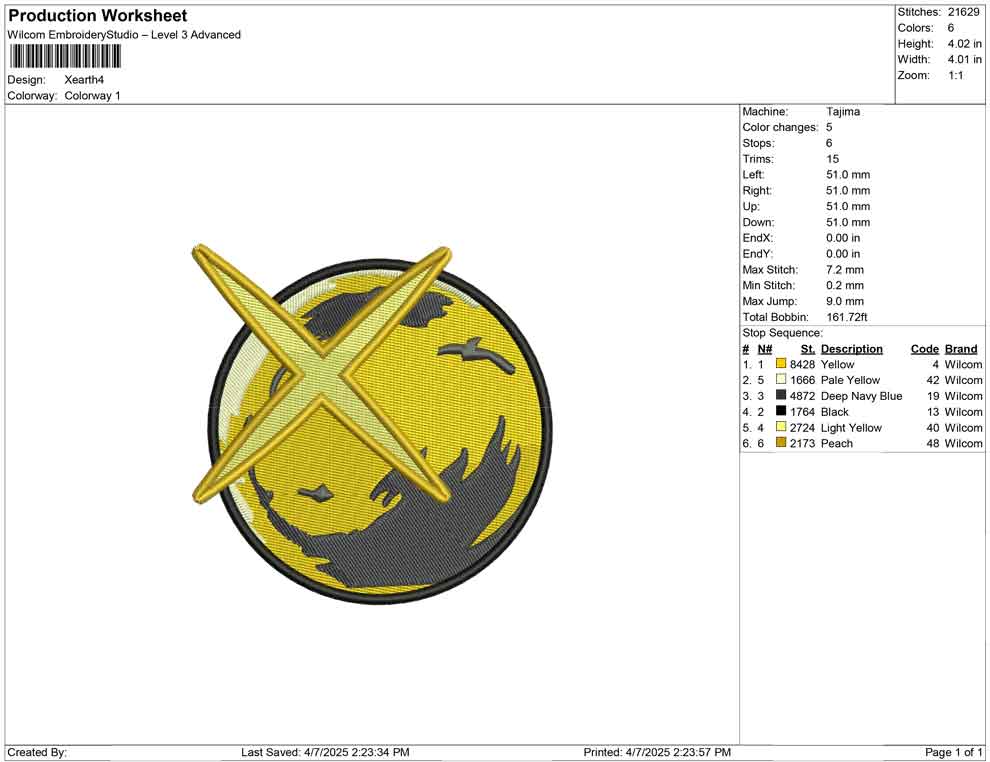Image resolution: width=990 pixels, height=762 pixels.
Task: Click the Max Stitch value '7.2 mm'
Action: click(x=845, y=270)
